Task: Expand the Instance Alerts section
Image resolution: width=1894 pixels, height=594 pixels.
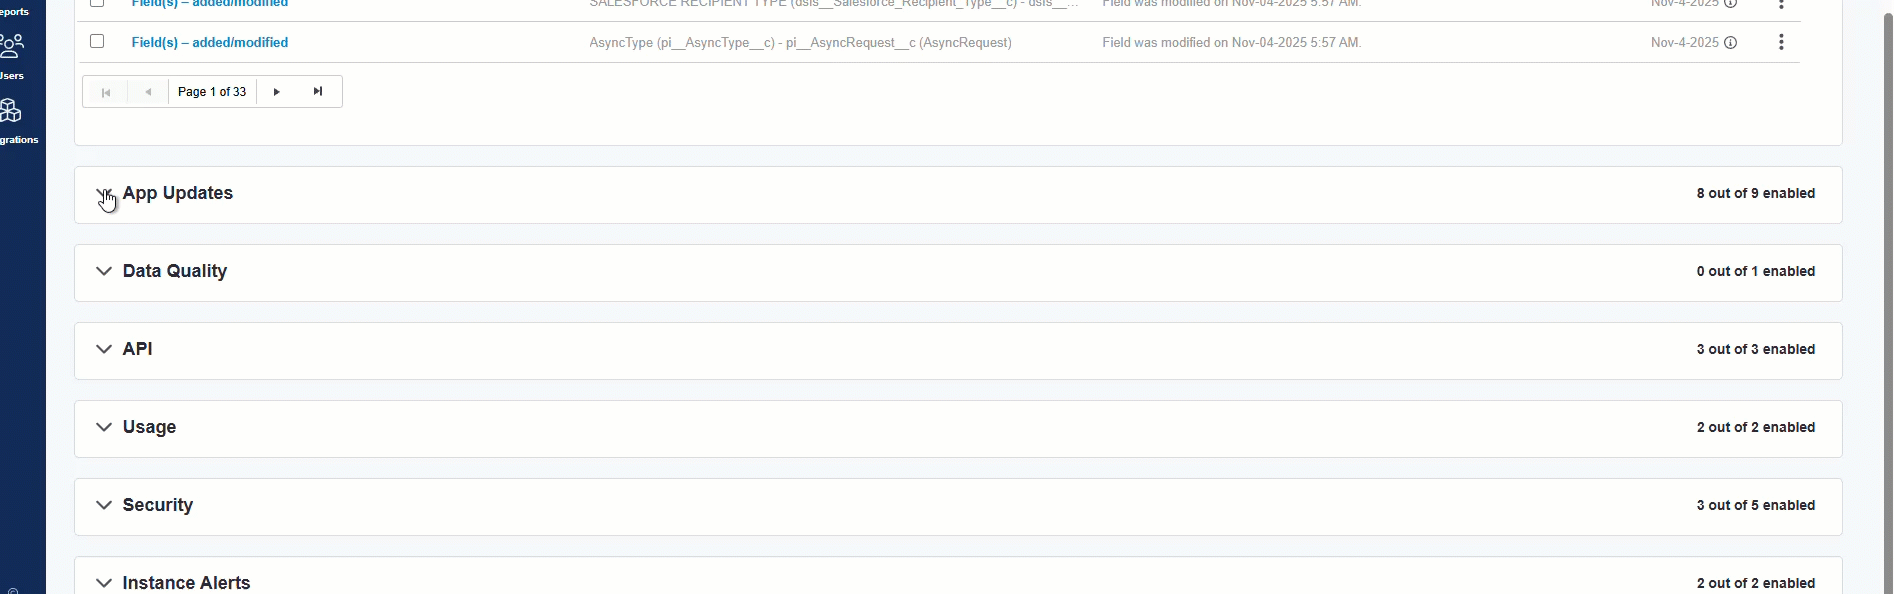Action: pyautogui.click(x=104, y=583)
